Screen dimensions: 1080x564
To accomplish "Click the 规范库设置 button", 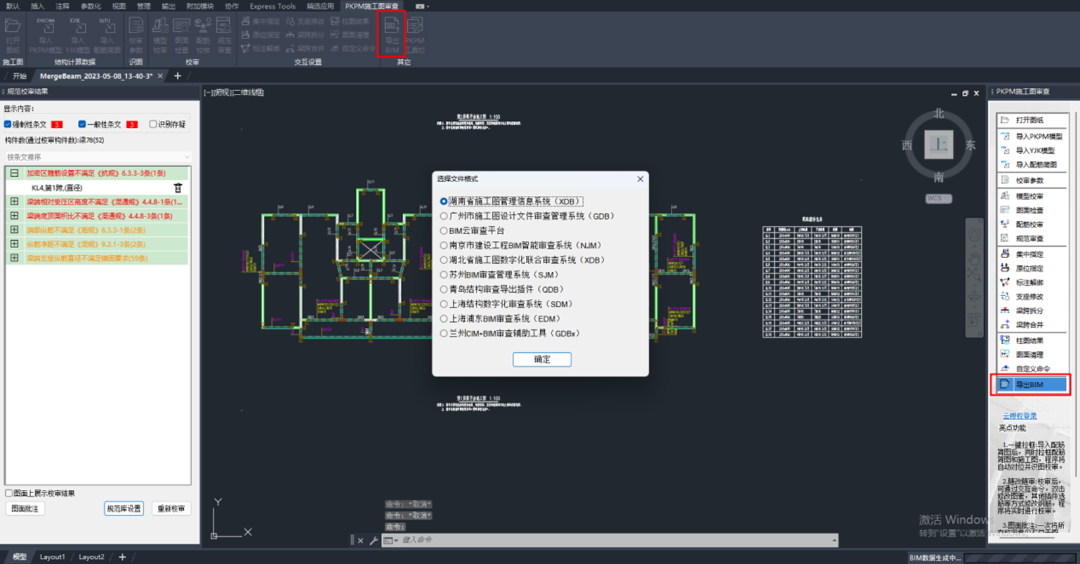I will click(124, 509).
